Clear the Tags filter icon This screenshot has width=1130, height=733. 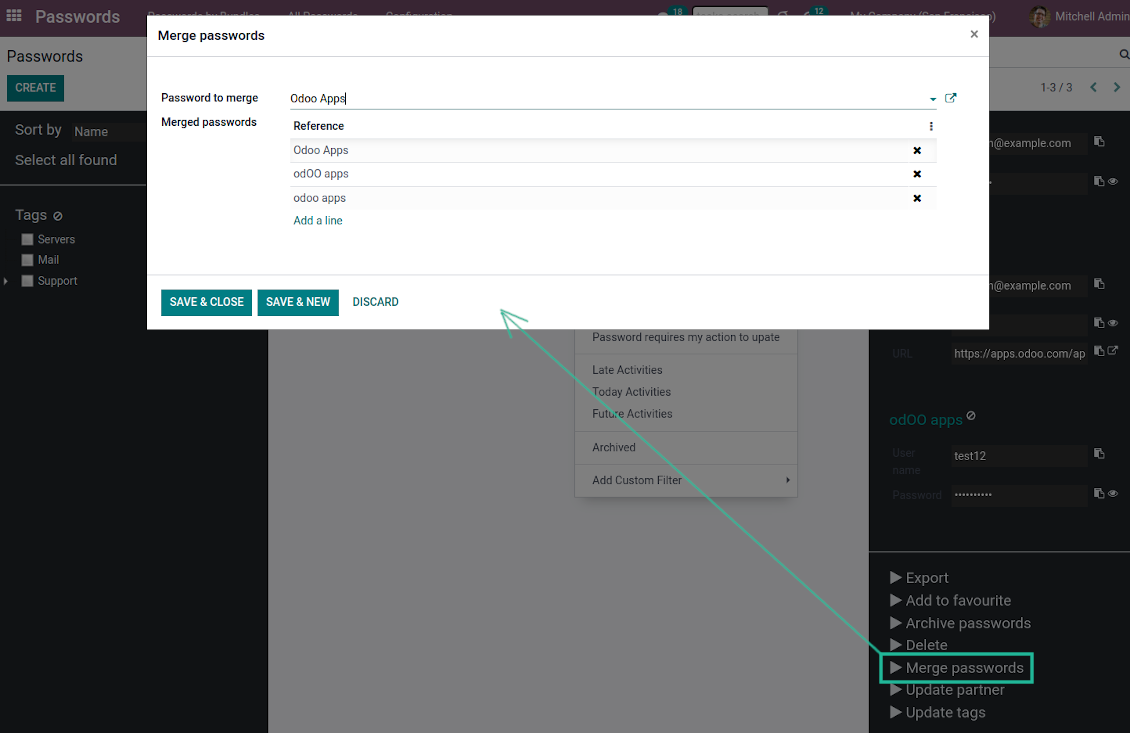pos(58,216)
